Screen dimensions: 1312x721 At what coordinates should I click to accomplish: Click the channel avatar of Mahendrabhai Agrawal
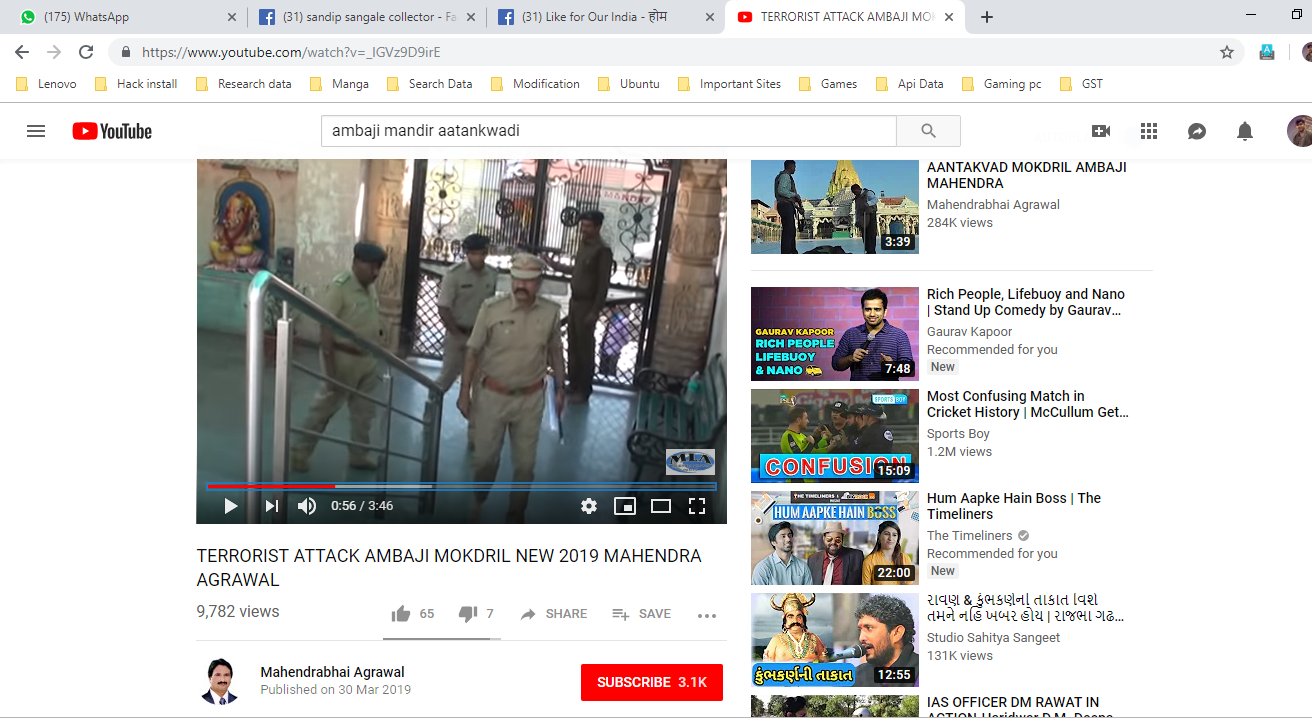coord(220,682)
